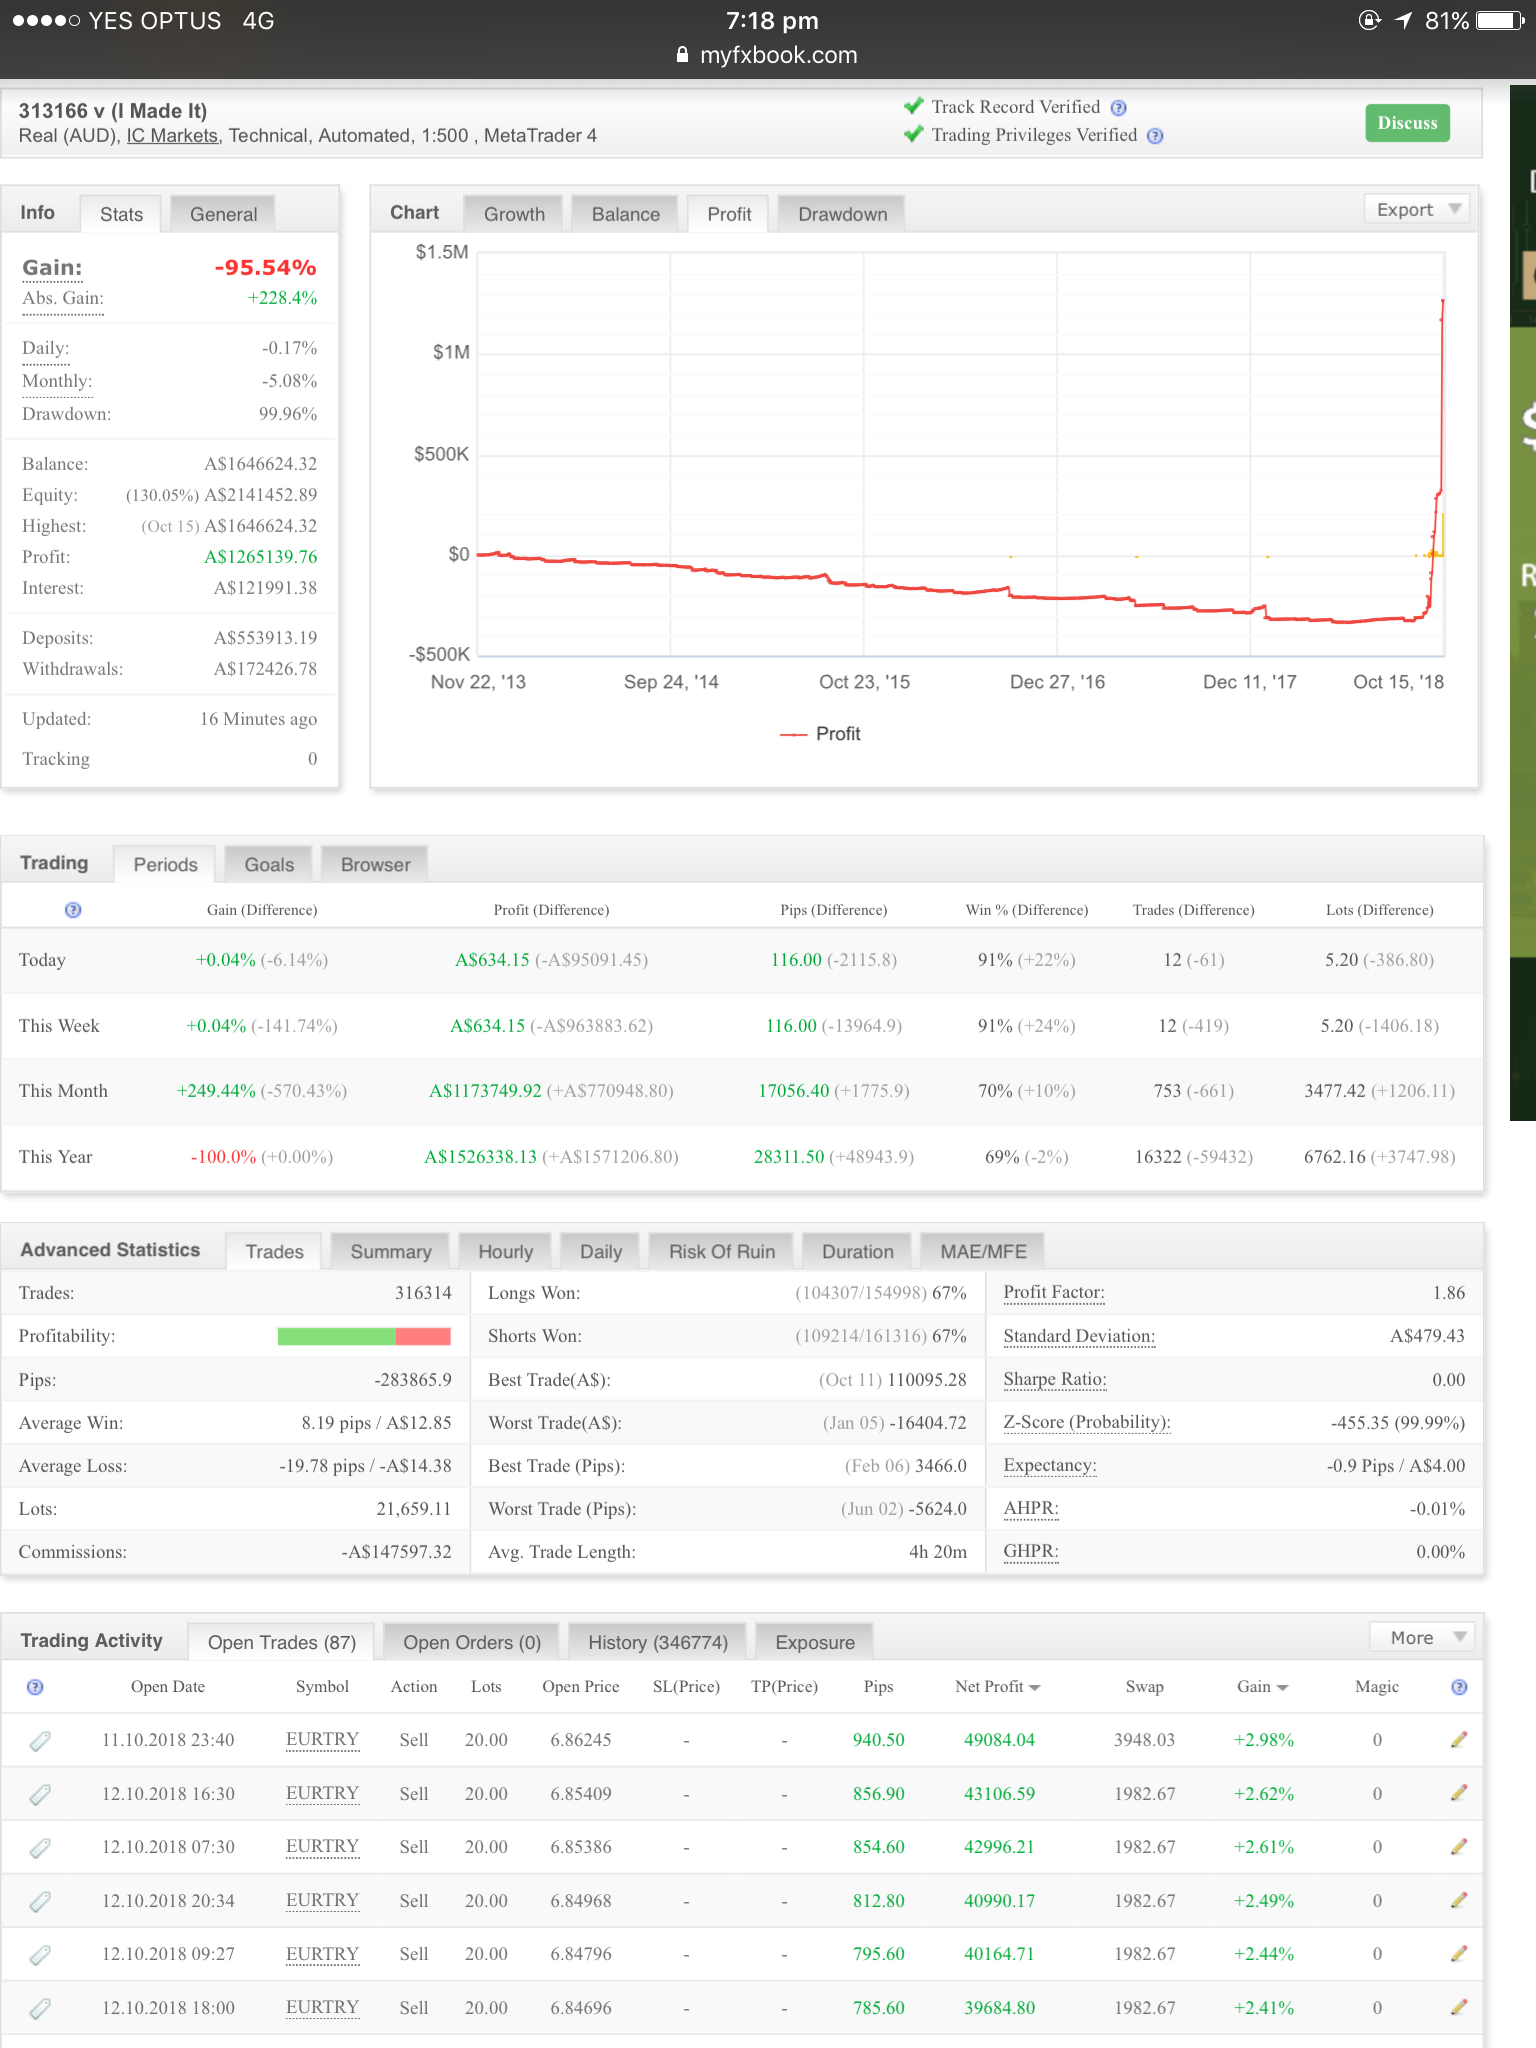The width and height of the screenshot is (1536, 2048).
Task: Open the chart Export dropdown
Action: coord(1417,209)
